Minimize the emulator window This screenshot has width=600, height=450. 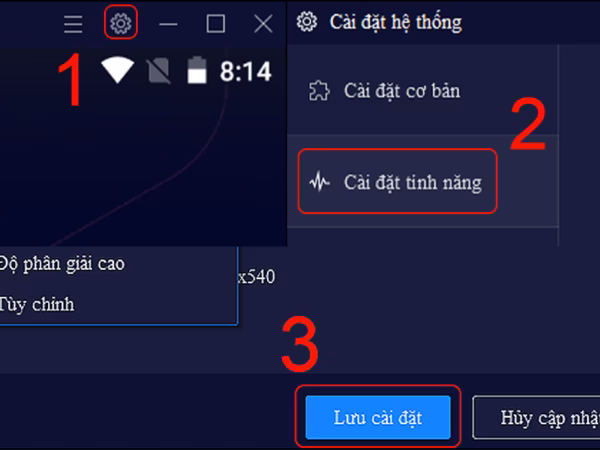pos(168,24)
